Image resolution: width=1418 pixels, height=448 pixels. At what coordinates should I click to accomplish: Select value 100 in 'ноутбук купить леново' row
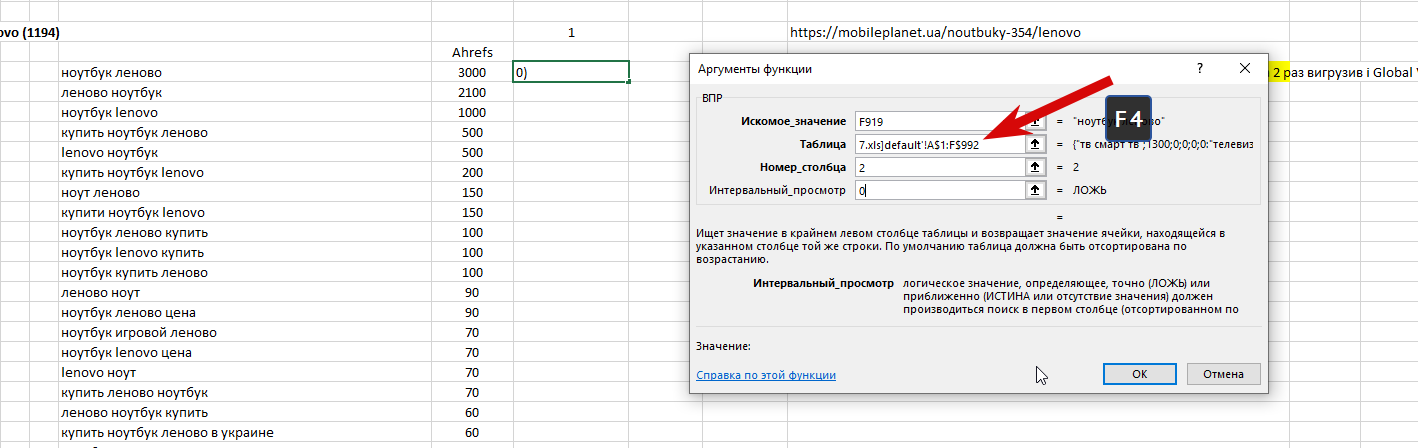tap(472, 272)
